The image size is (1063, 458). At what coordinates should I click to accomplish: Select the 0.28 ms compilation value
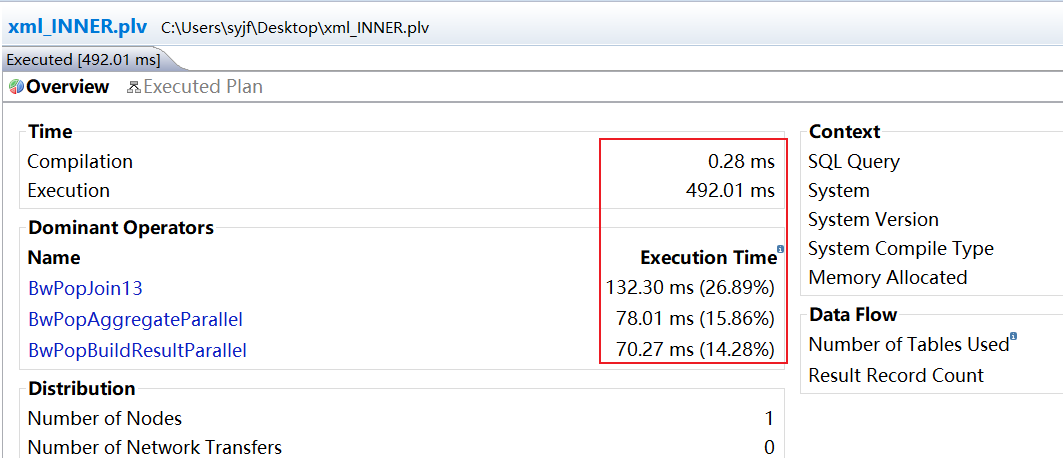click(x=741, y=161)
